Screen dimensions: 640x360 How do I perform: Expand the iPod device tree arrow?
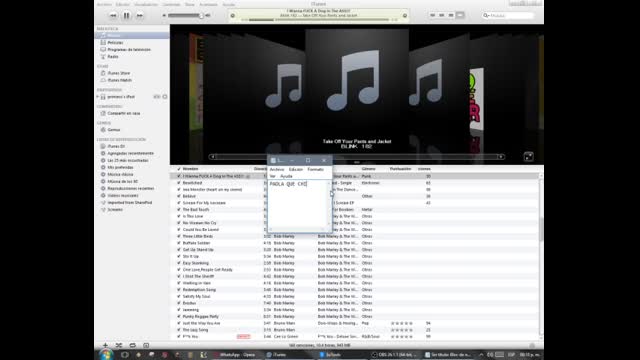(x=98, y=97)
